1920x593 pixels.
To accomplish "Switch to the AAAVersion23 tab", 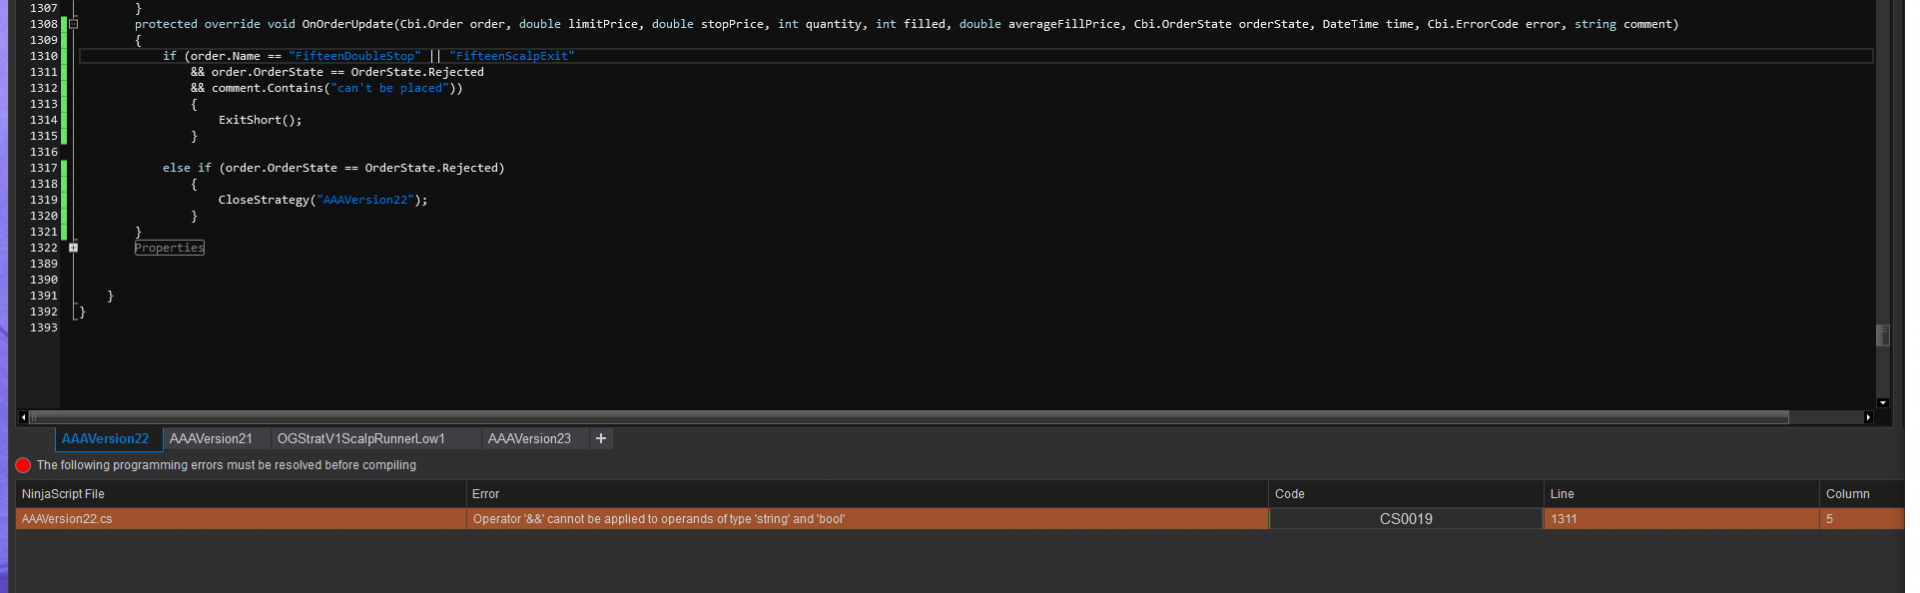I will point(529,439).
